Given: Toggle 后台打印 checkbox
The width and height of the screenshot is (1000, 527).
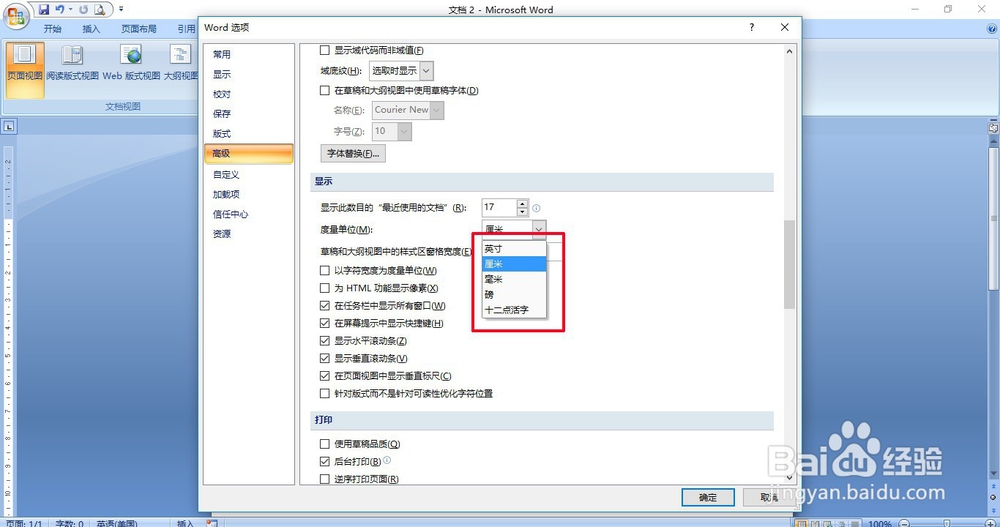Looking at the screenshot, I should [x=325, y=461].
